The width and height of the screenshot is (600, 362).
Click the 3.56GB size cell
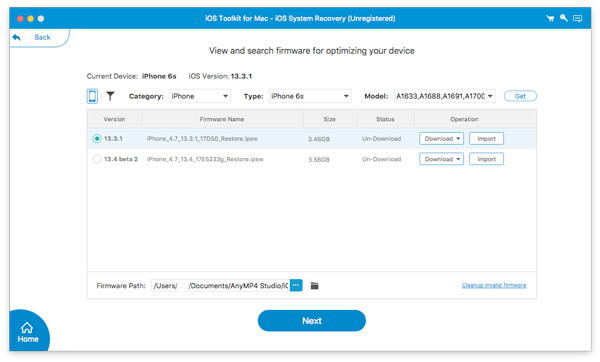point(319,159)
